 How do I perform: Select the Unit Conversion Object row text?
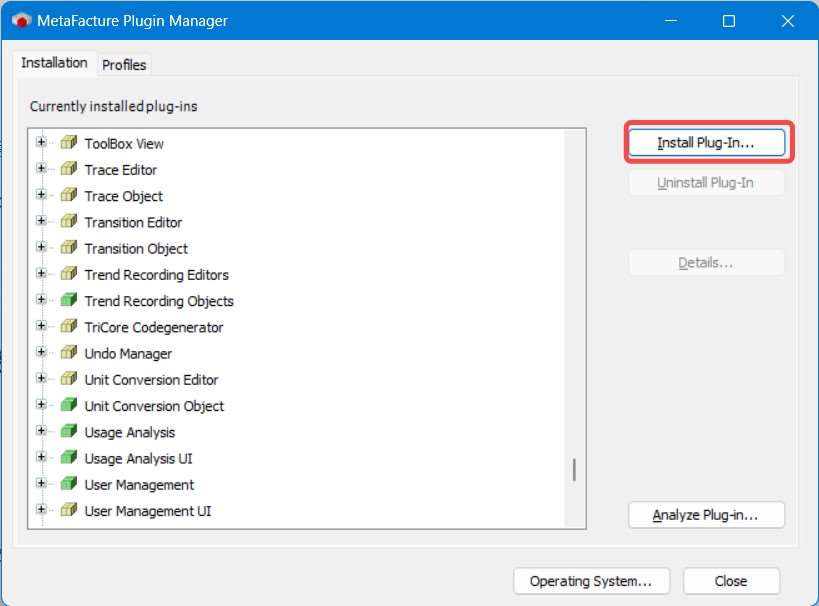pyautogui.click(x=154, y=406)
